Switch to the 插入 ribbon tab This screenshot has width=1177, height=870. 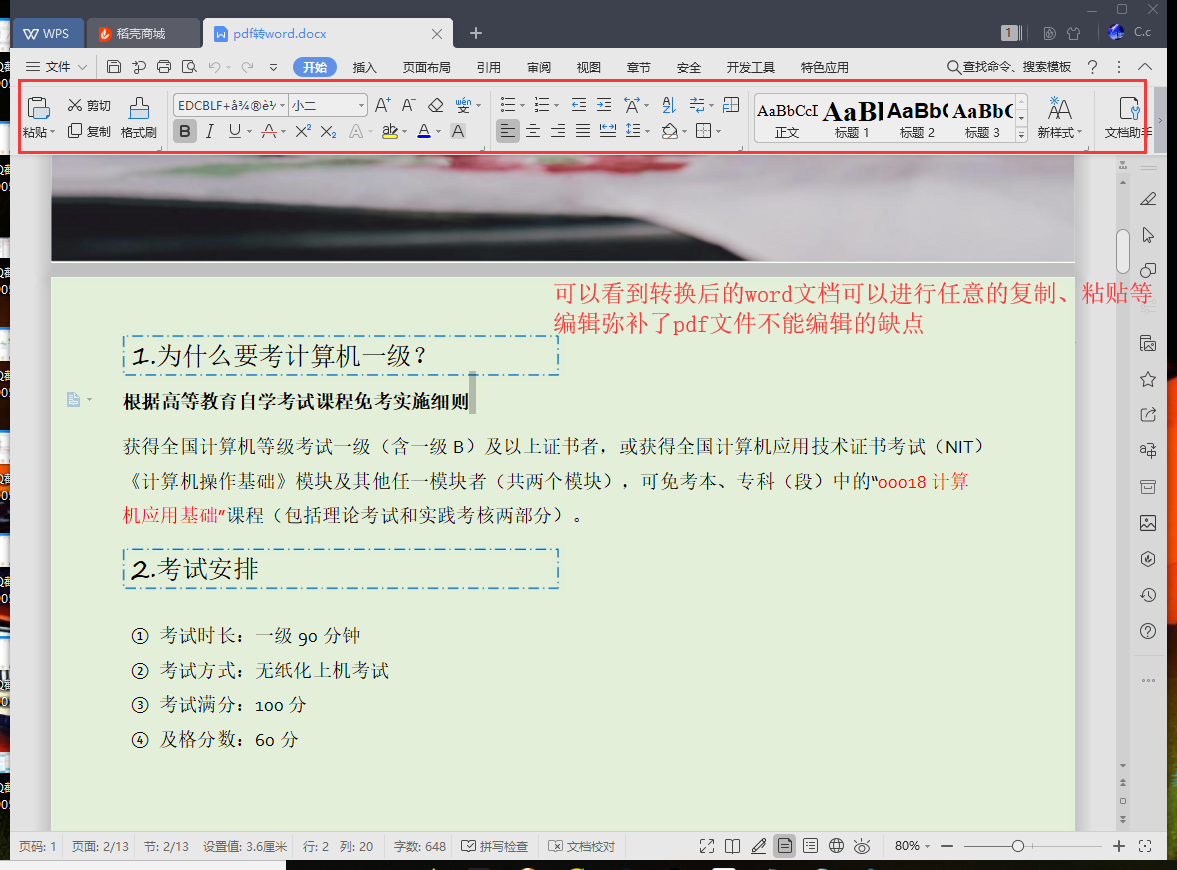click(x=365, y=67)
